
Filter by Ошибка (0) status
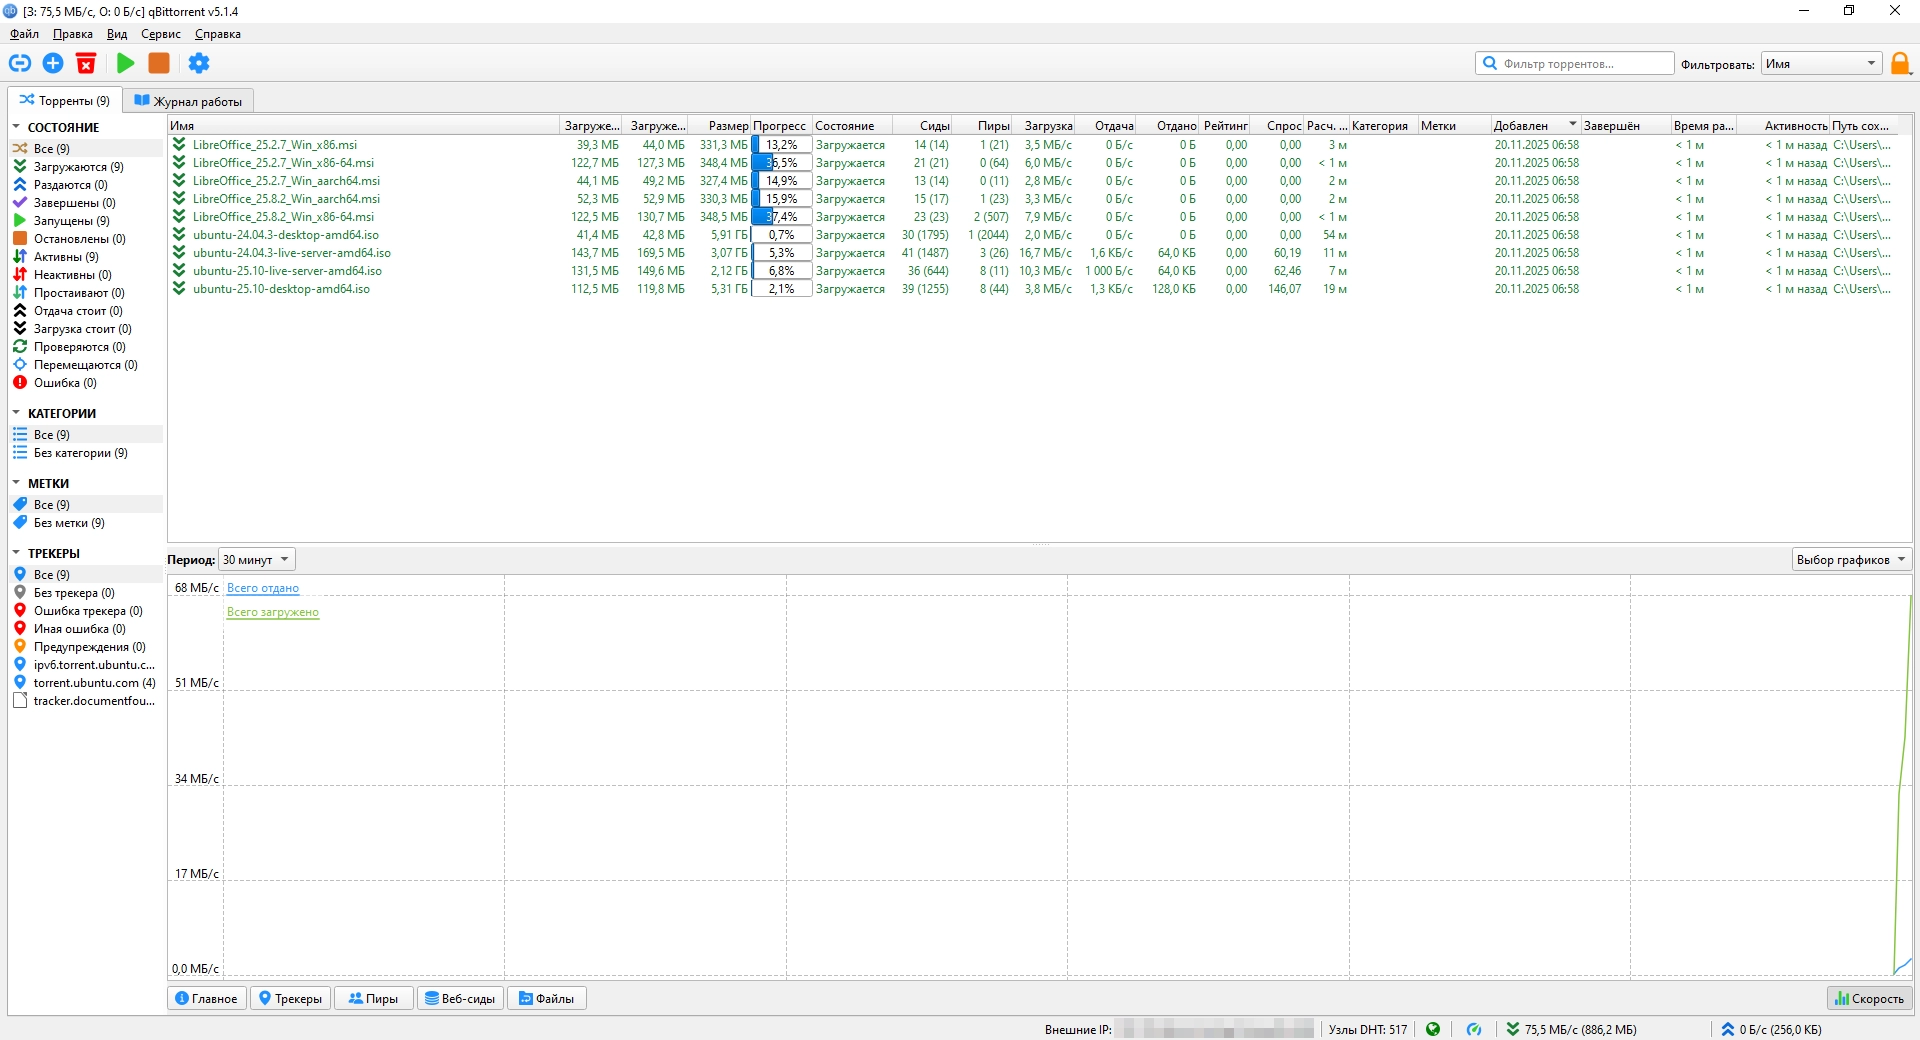(x=65, y=383)
